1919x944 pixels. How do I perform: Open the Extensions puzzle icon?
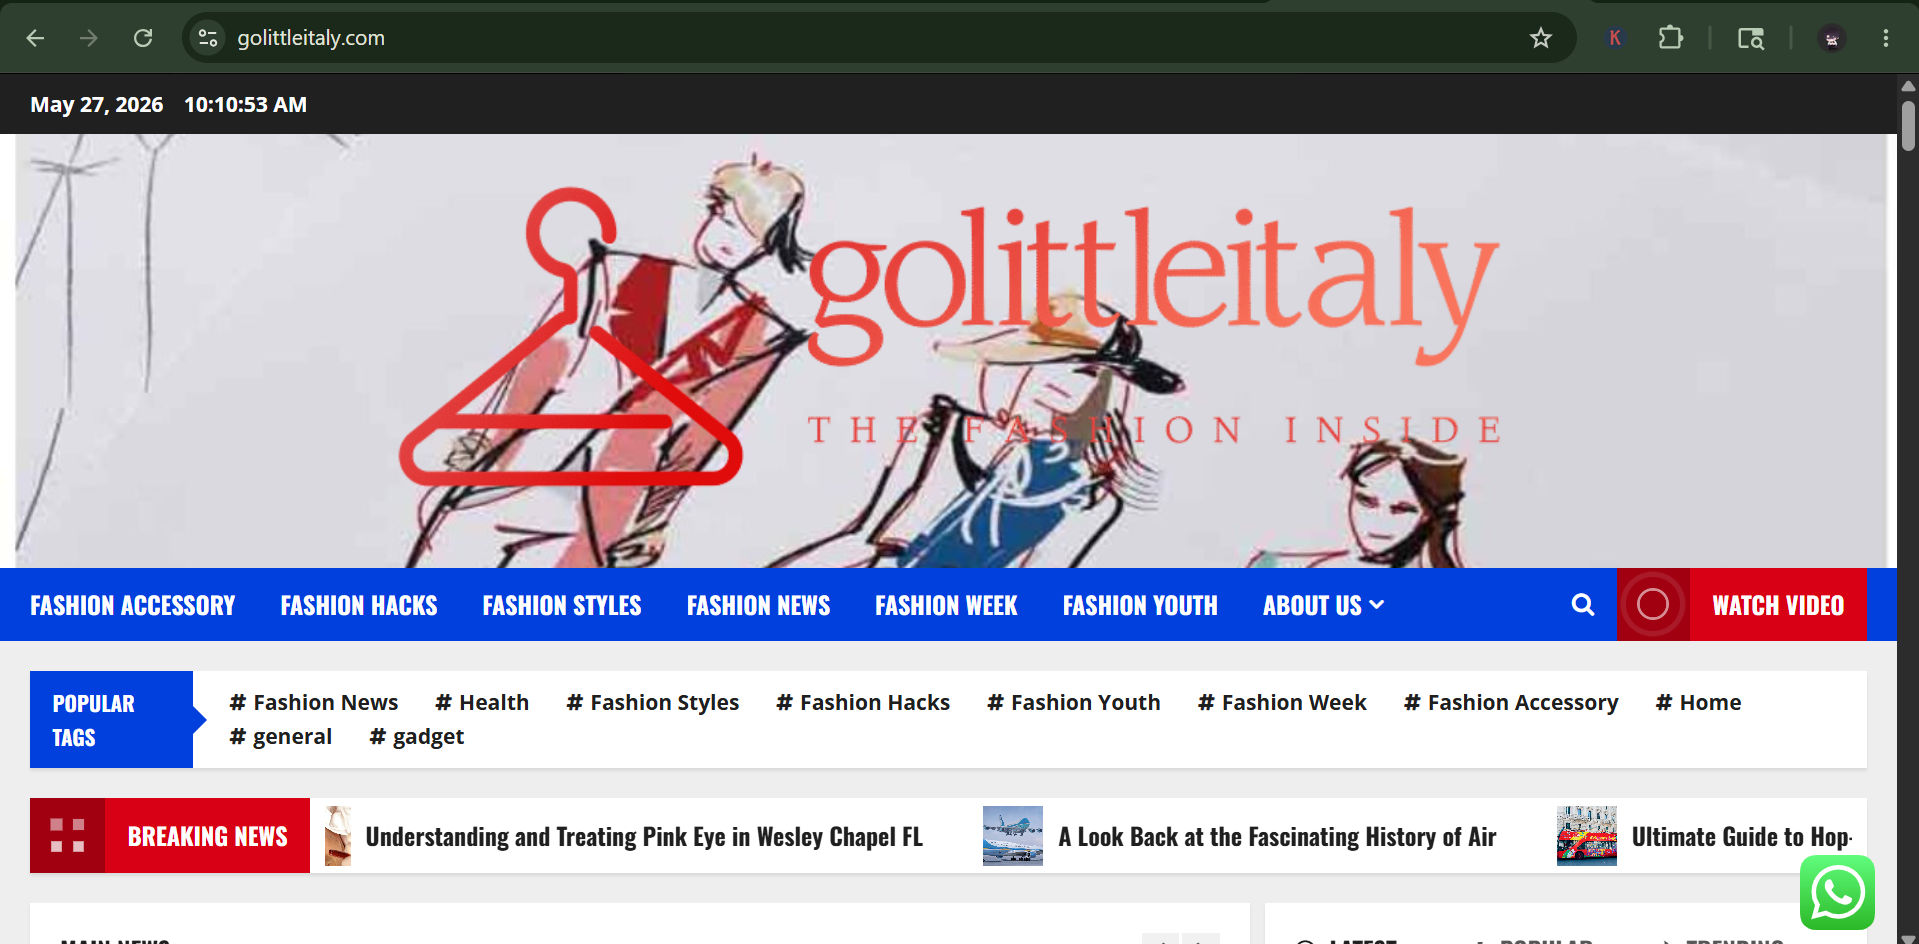click(1670, 38)
